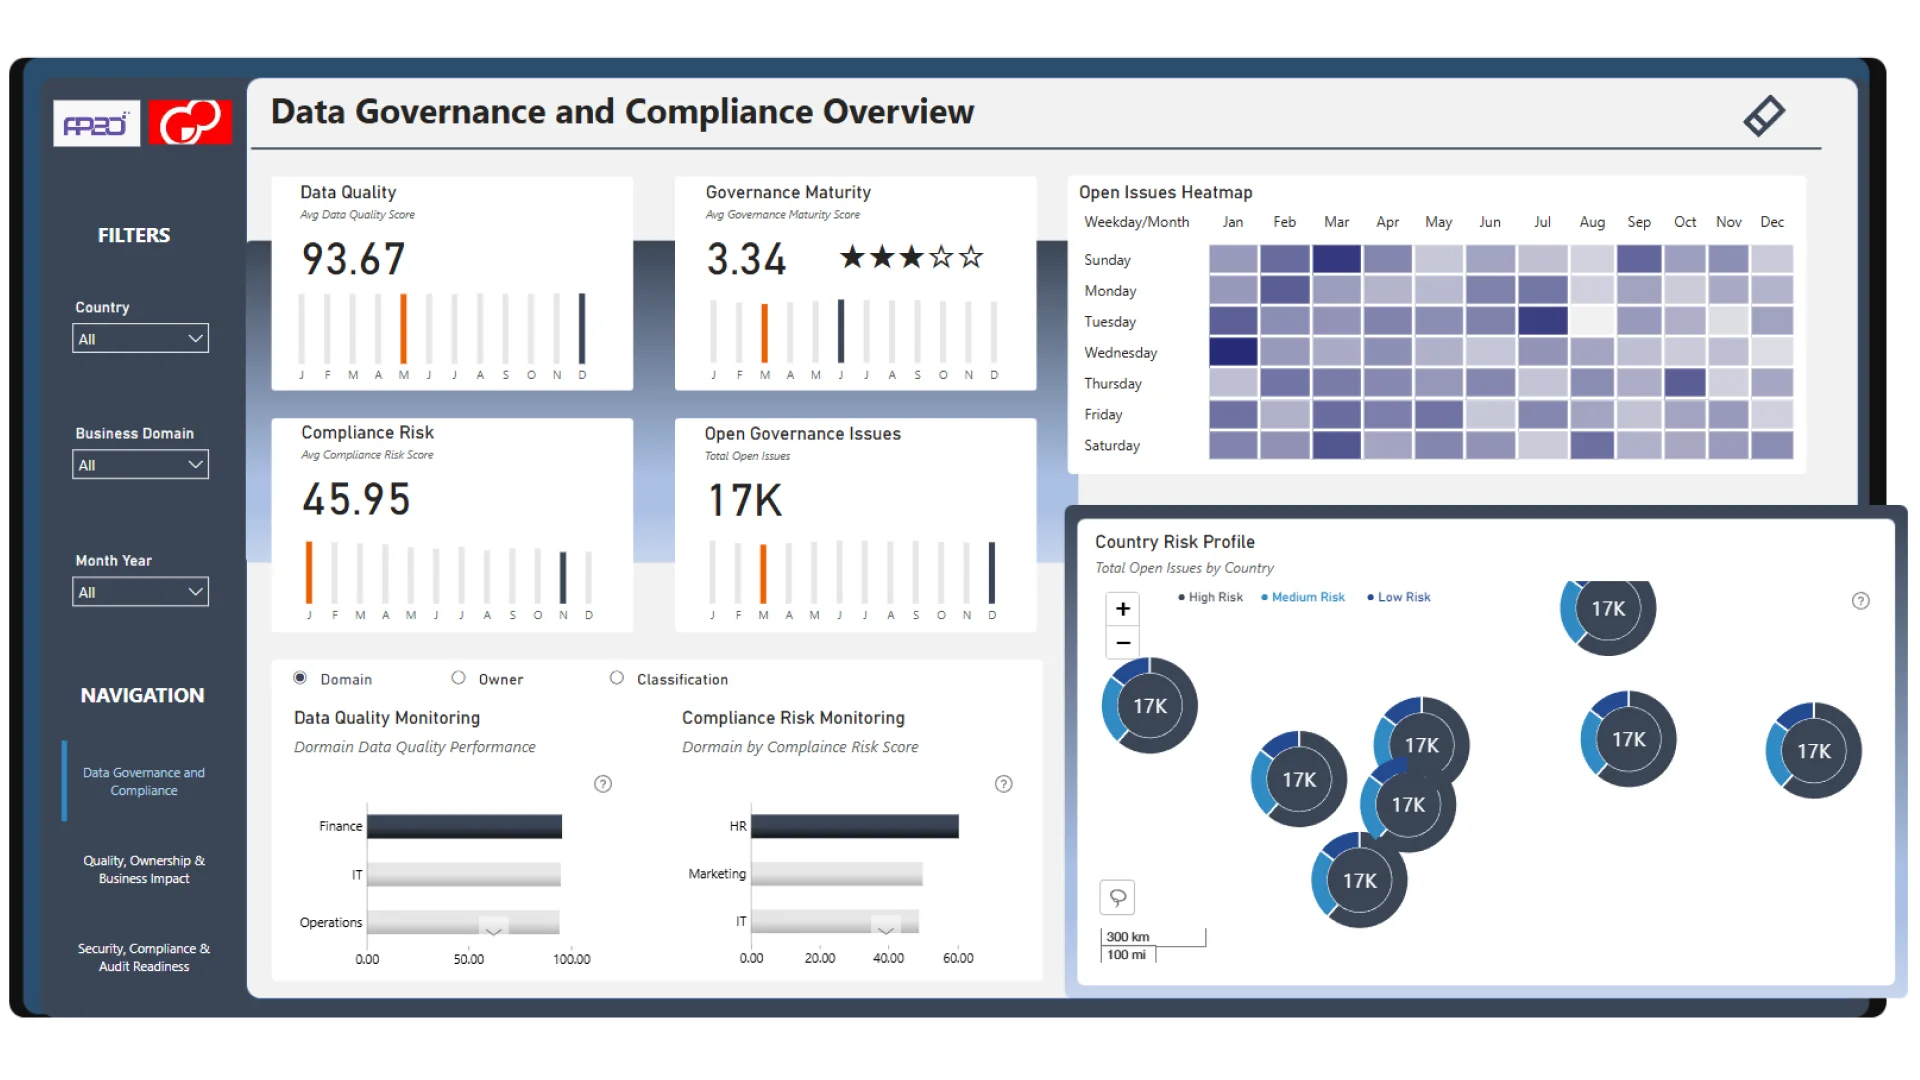Screen dimensions: 1920x1080
Task: Click the lasso select icon on map
Action: pyautogui.click(x=1118, y=897)
